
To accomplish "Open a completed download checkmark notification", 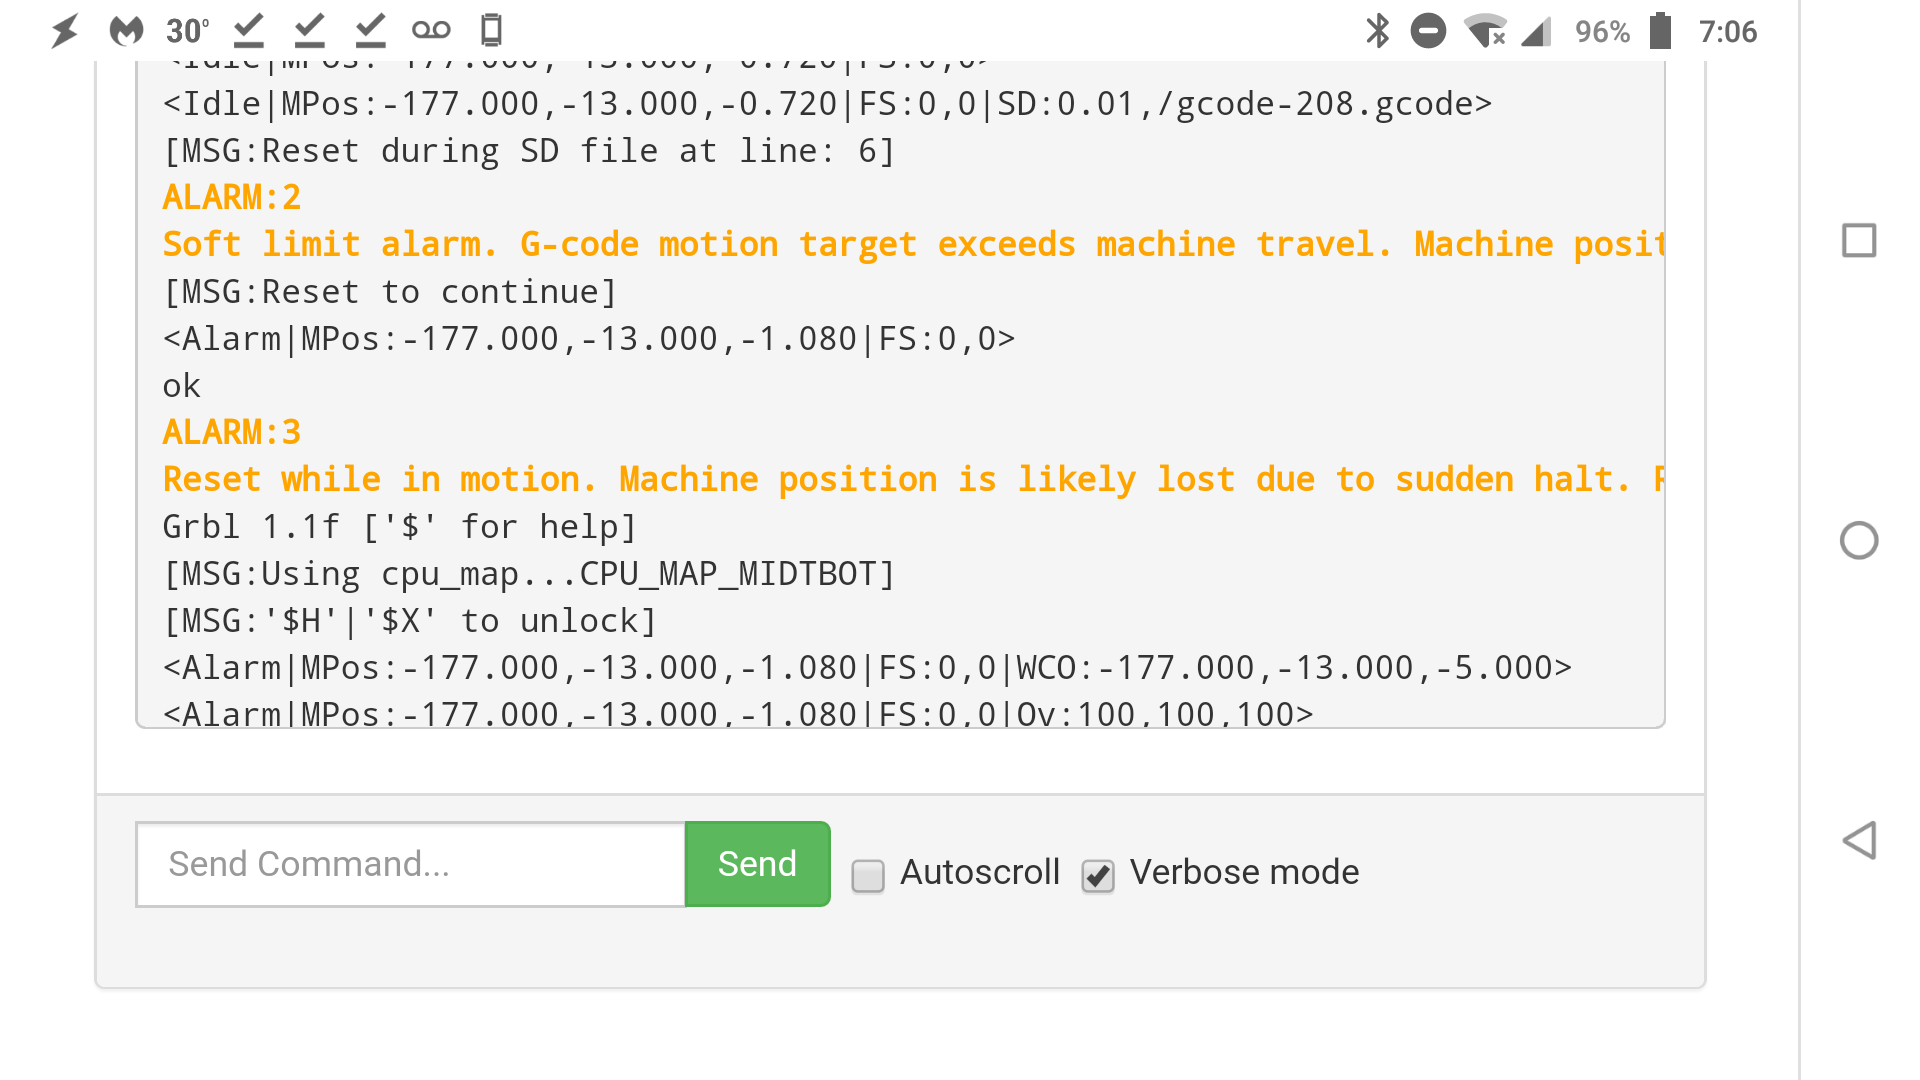I will click(x=248, y=29).
